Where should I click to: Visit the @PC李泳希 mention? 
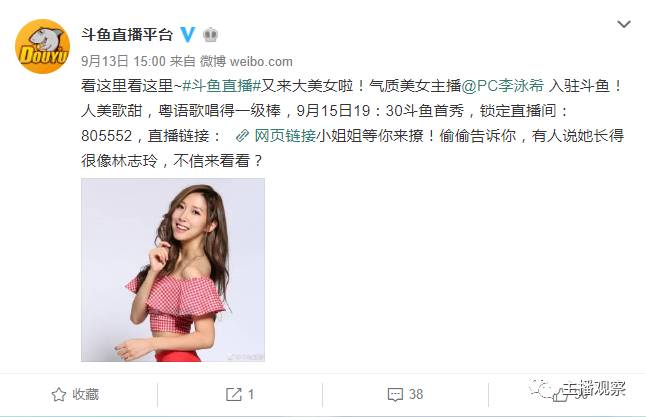click(x=503, y=86)
